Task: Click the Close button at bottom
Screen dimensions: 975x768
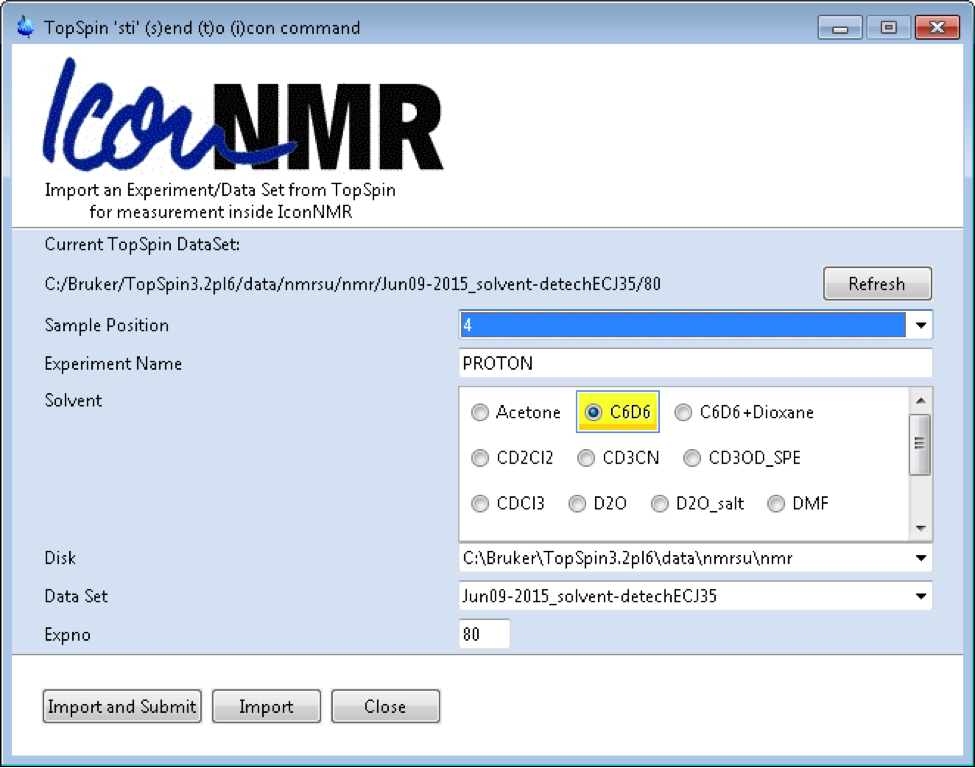Action: point(385,706)
